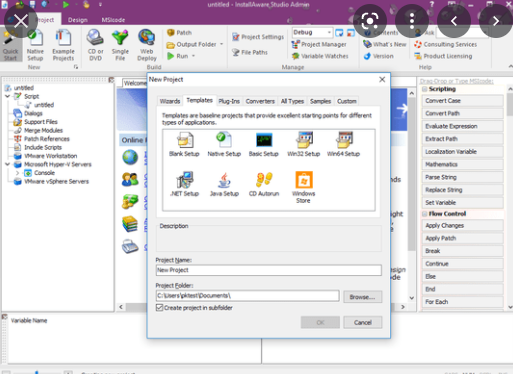Viewport: 513px width, 374px height.
Task: Expand the Console tree node
Action: [18, 173]
